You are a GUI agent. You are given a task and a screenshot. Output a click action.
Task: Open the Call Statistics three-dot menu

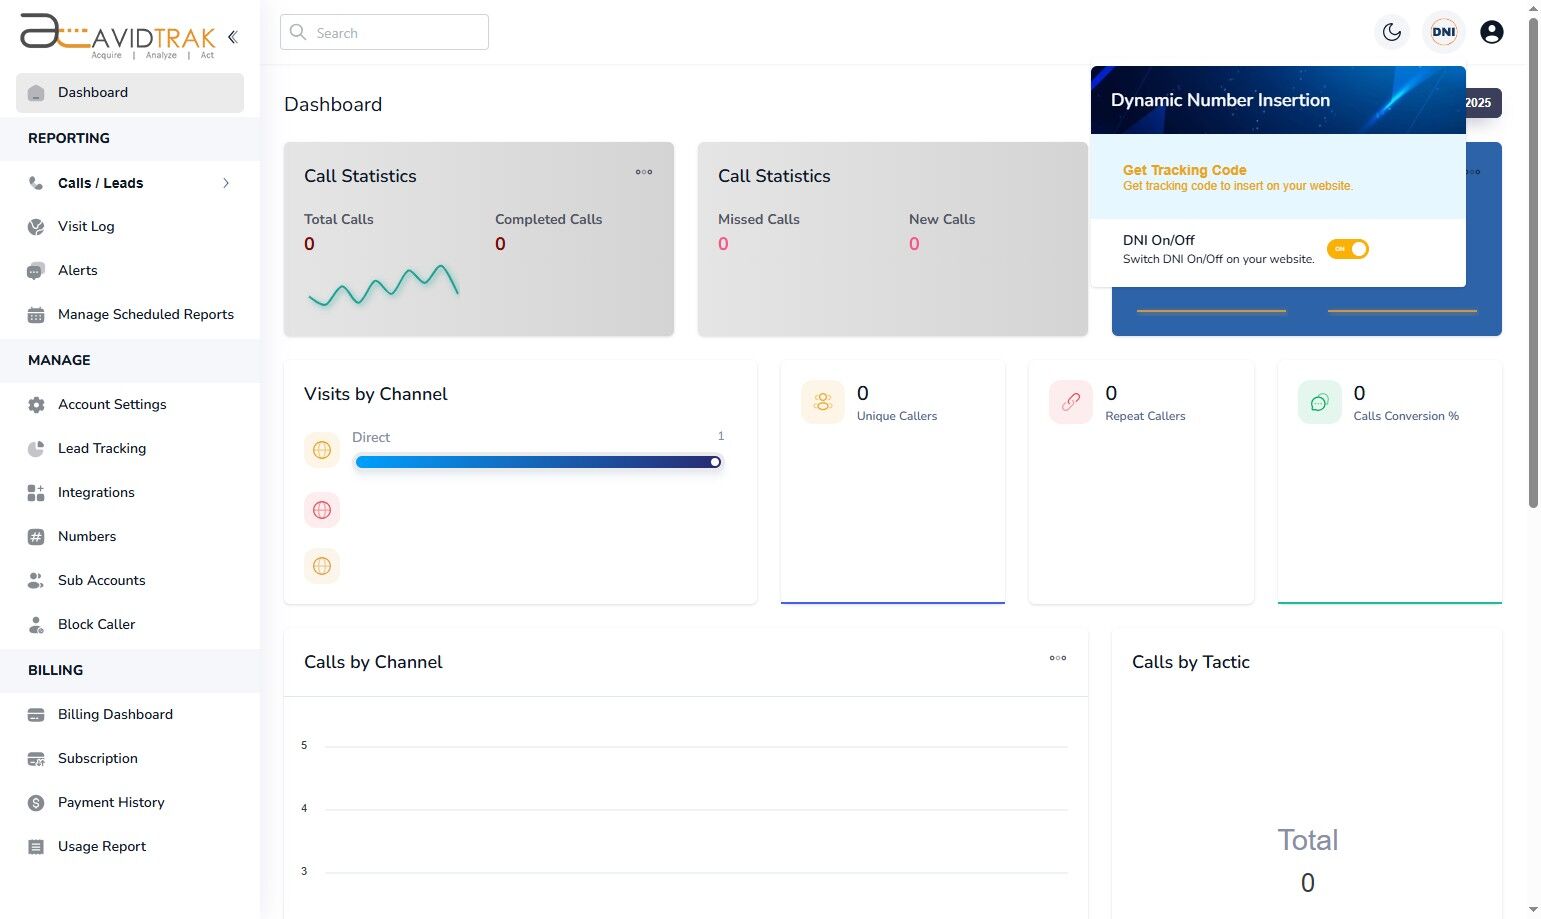(644, 172)
